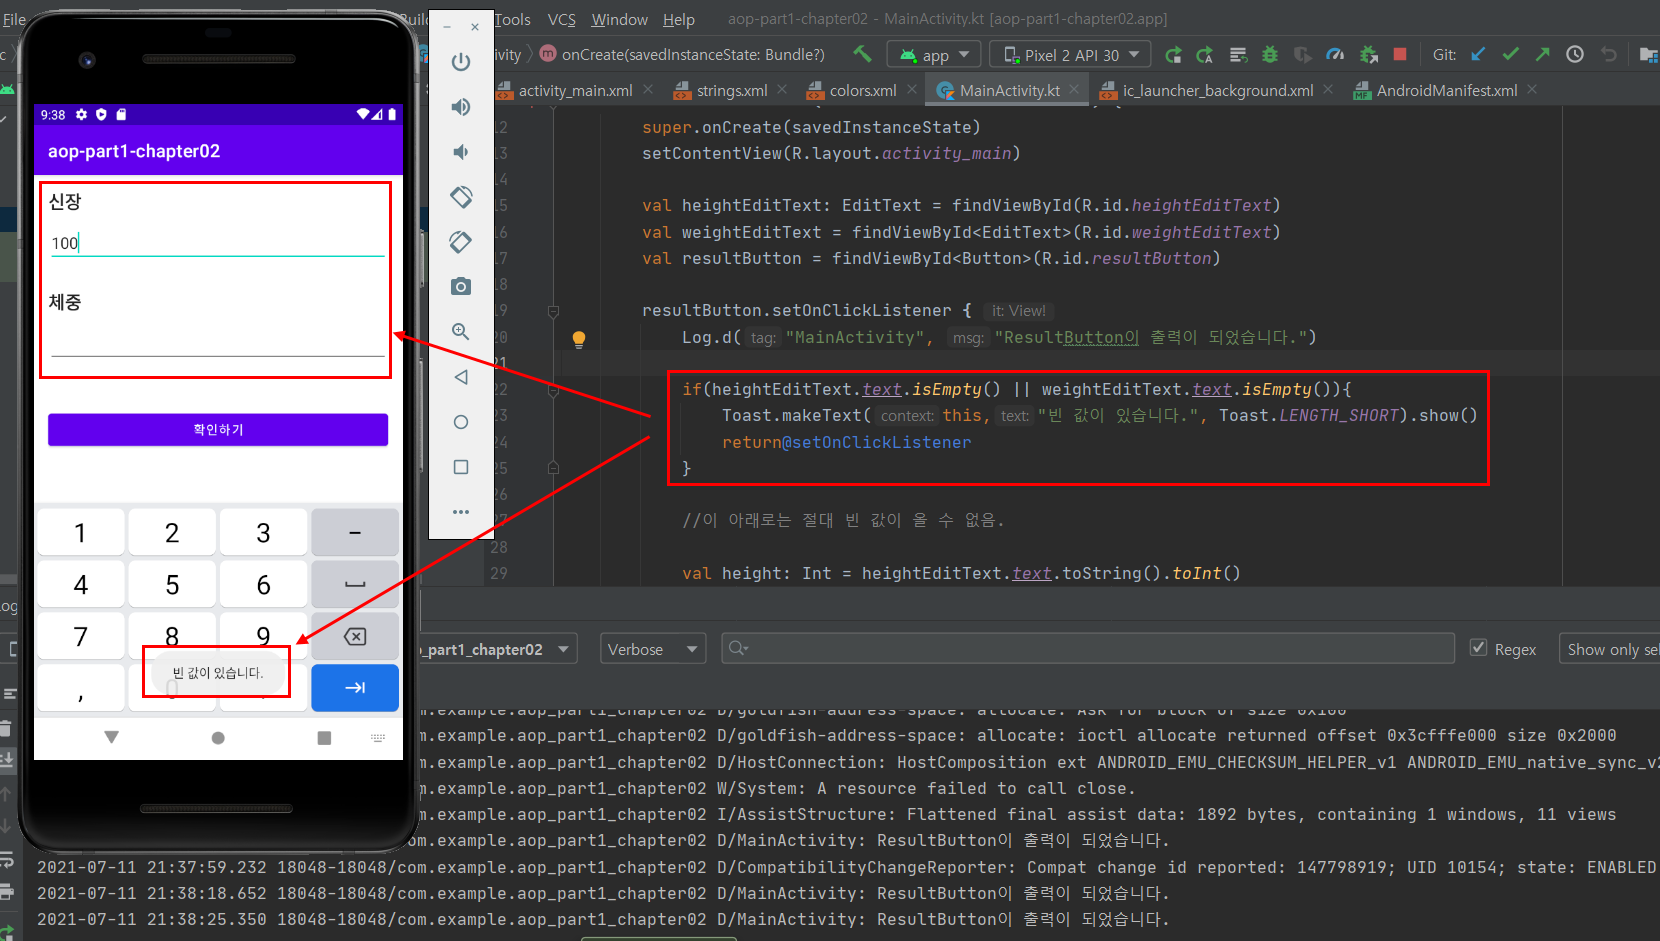Tap Android navigation back triangle on phone
The width and height of the screenshot is (1660, 941).
tap(112, 738)
